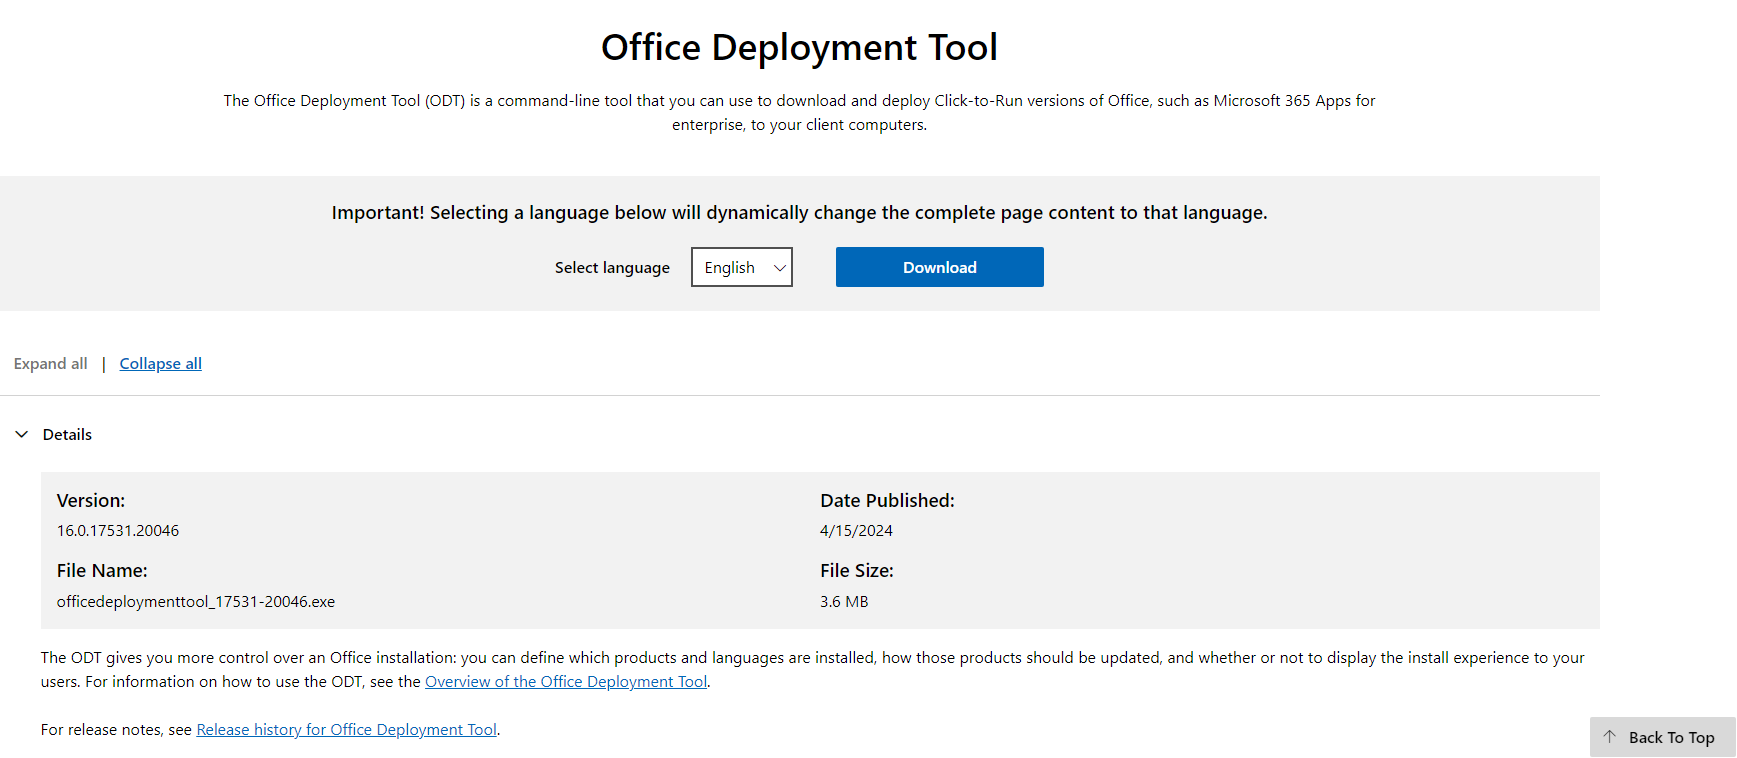Image resolution: width=1737 pixels, height=758 pixels.
Task: Open Overview of the Office Deployment Tool link
Action: pyautogui.click(x=566, y=682)
